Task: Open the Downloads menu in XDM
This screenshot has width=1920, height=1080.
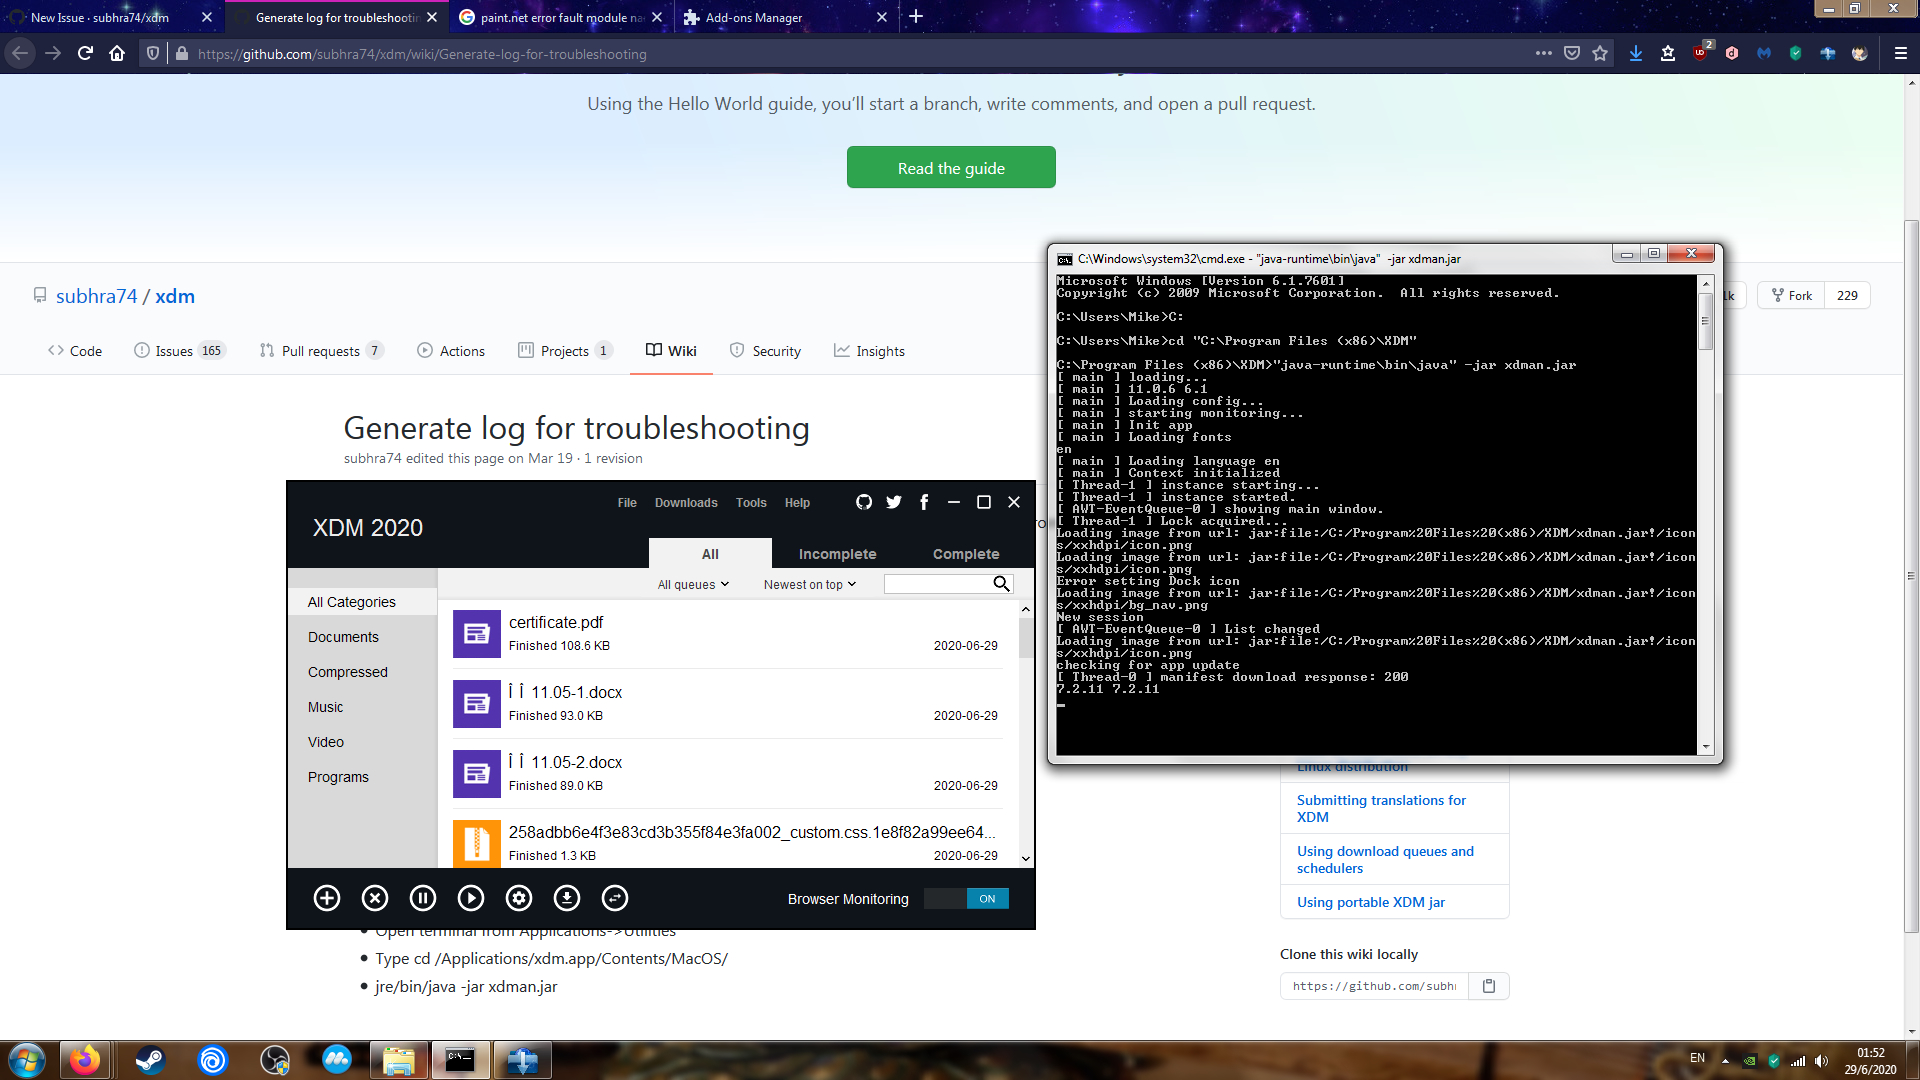Action: click(x=686, y=502)
